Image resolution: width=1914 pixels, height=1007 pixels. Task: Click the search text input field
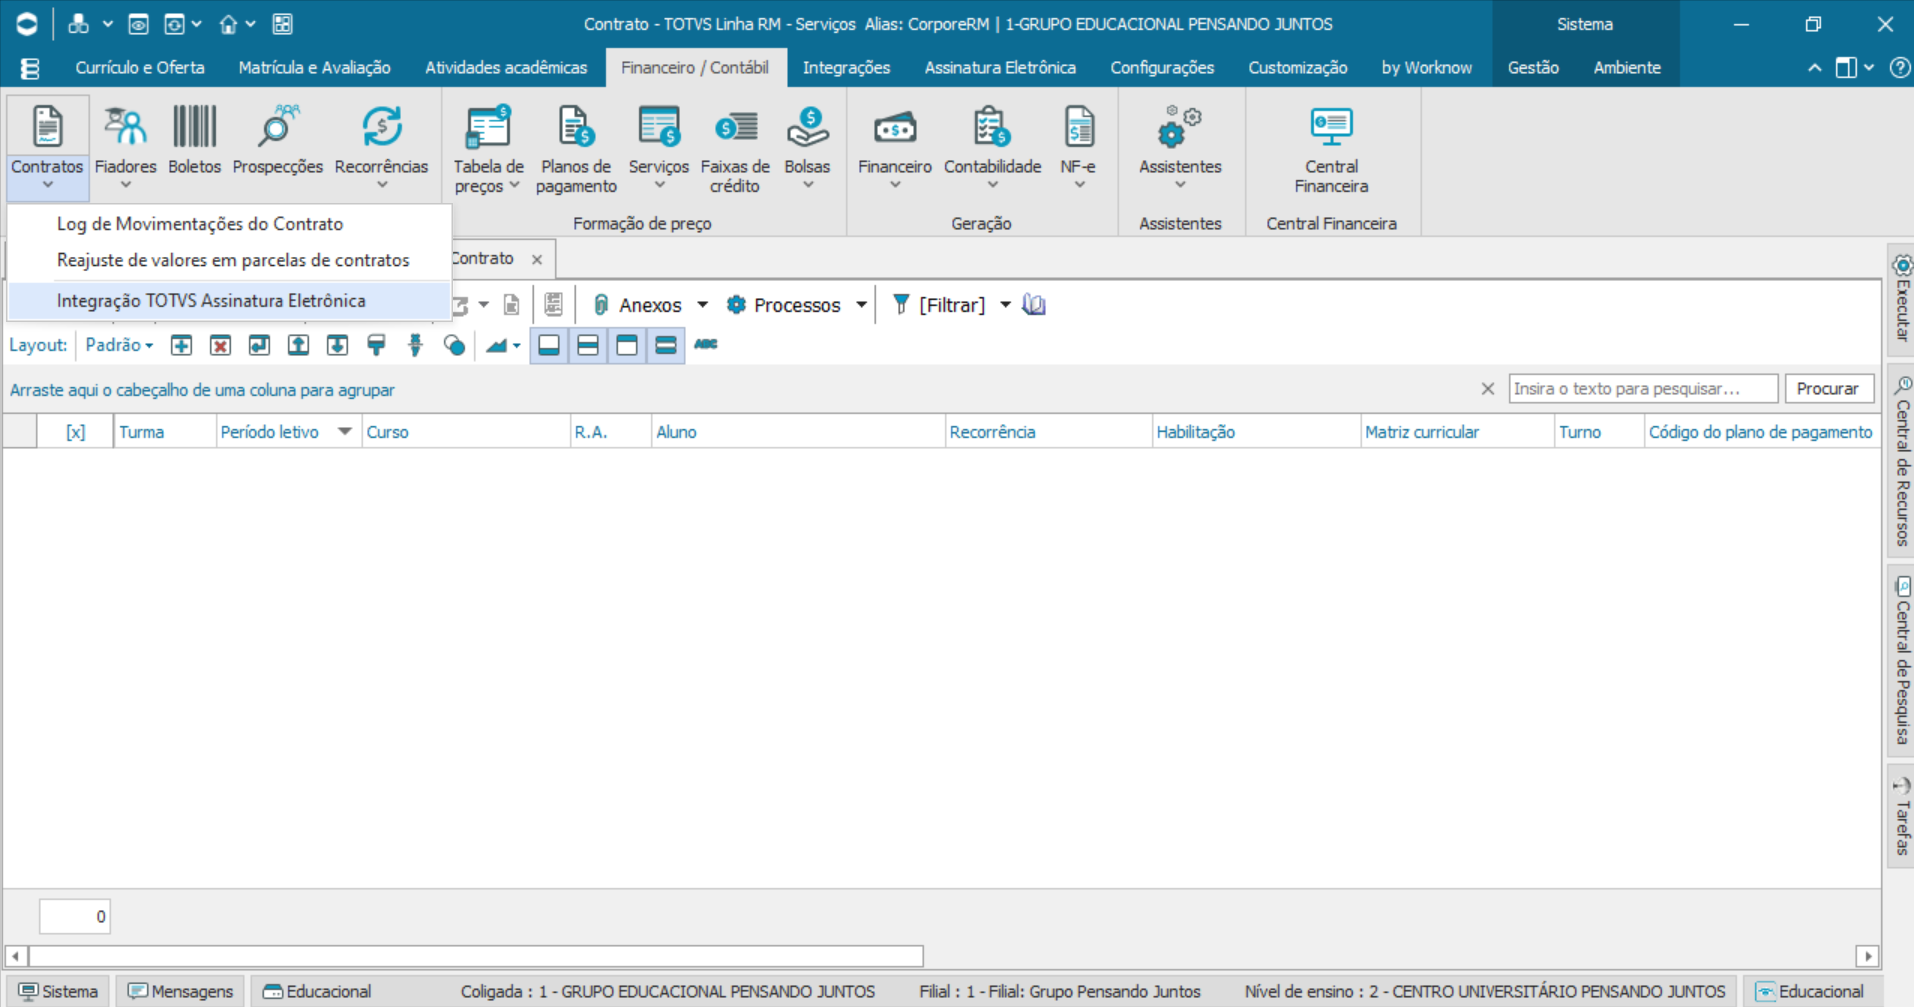point(1643,388)
